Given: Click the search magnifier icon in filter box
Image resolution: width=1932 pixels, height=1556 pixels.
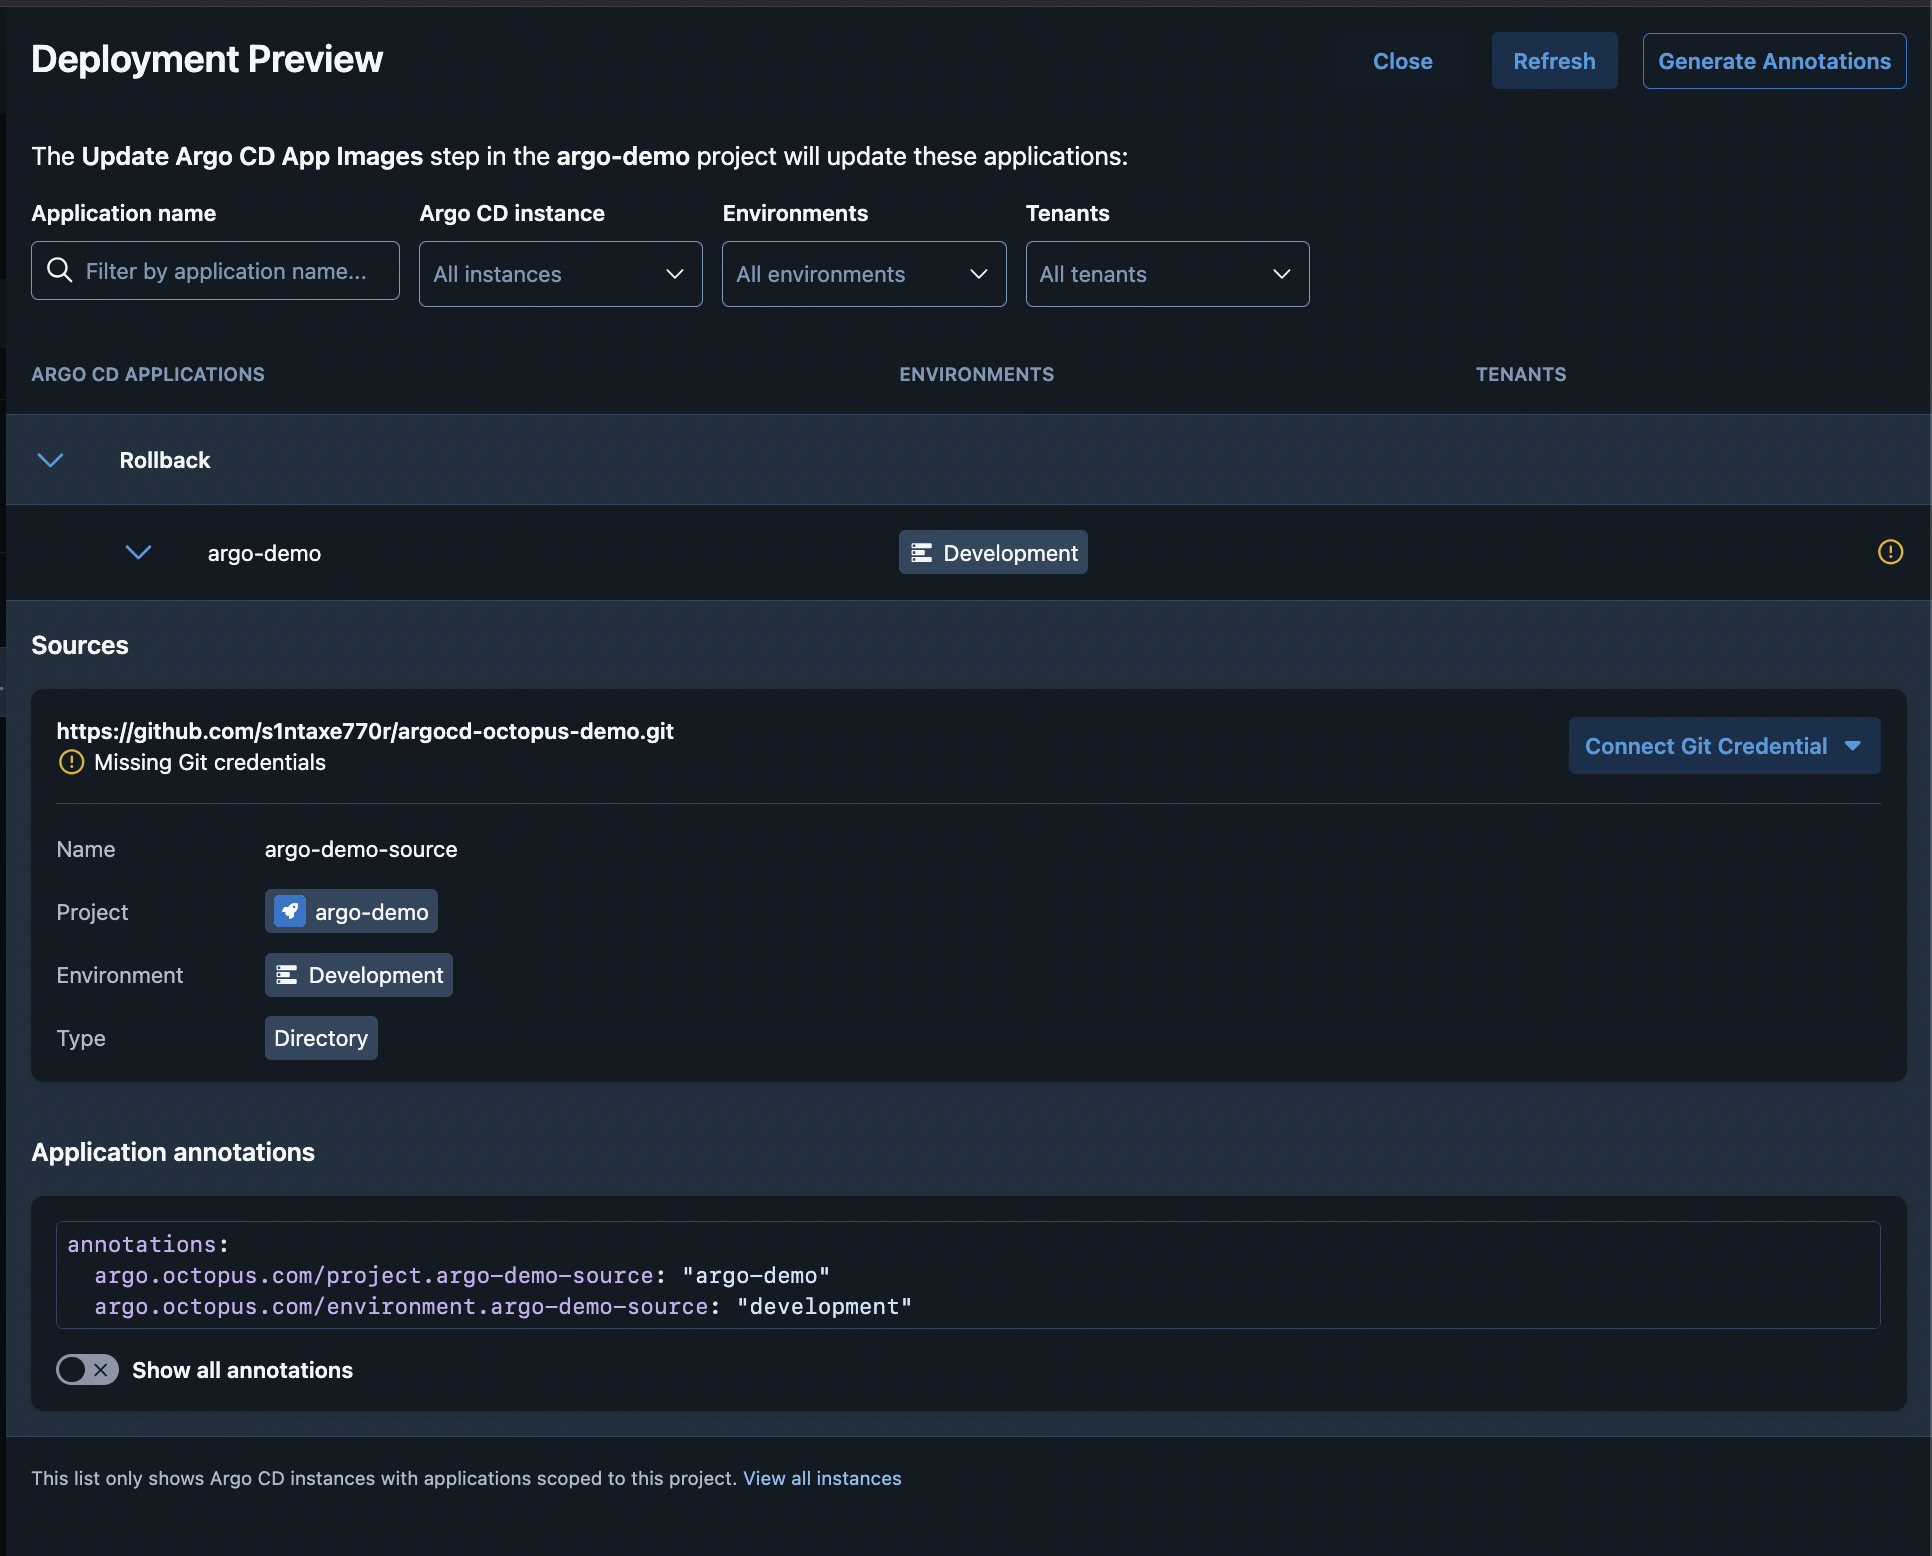Looking at the screenshot, I should pyautogui.click(x=60, y=270).
